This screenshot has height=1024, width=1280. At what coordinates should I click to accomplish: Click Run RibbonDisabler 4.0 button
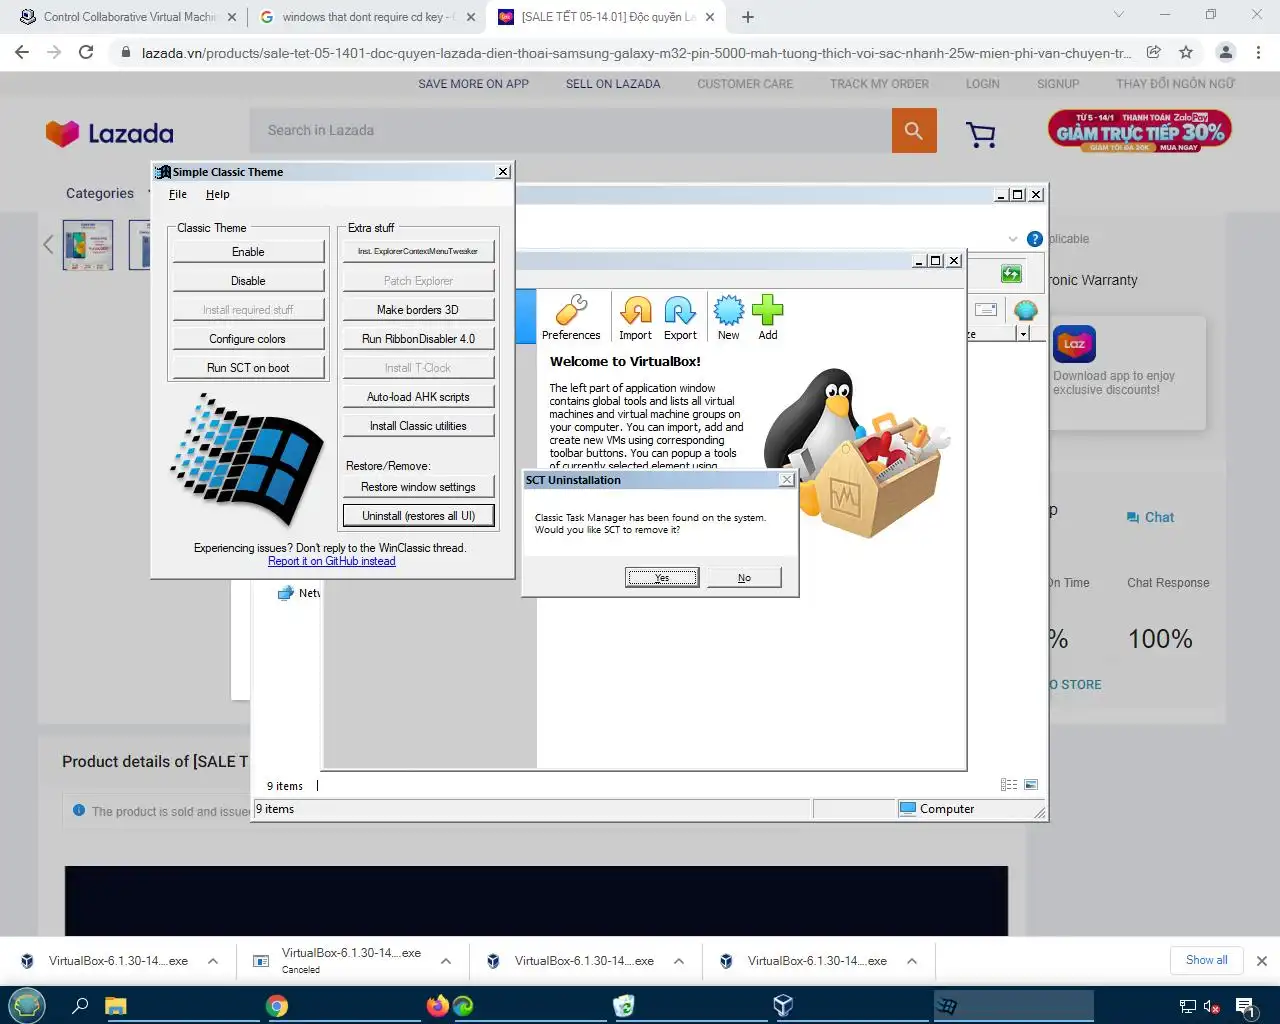(x=418, y=339)
